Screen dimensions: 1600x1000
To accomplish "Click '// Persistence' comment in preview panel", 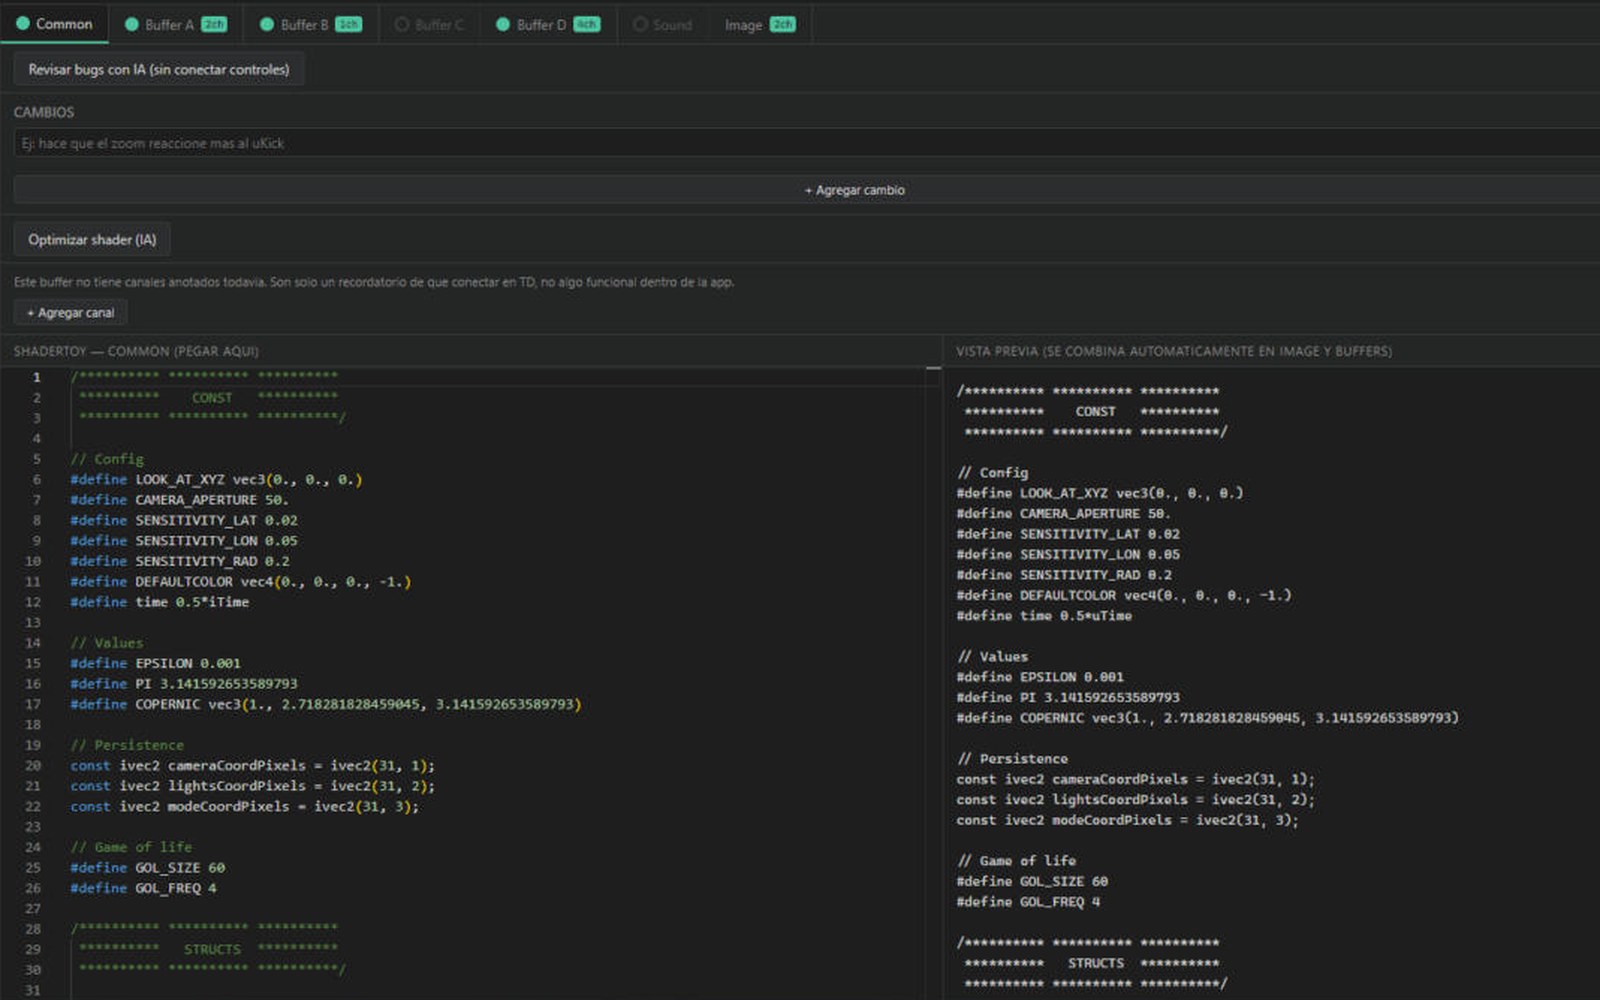I will click(x=1012, y=759).
